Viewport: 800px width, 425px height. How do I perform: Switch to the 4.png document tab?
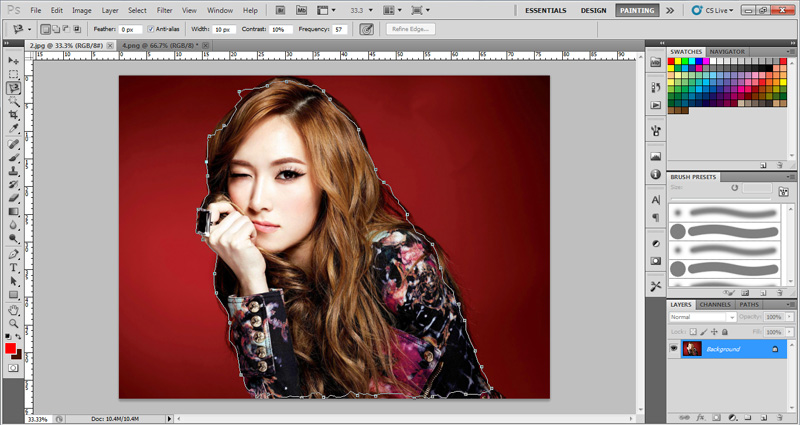[158, 45]
